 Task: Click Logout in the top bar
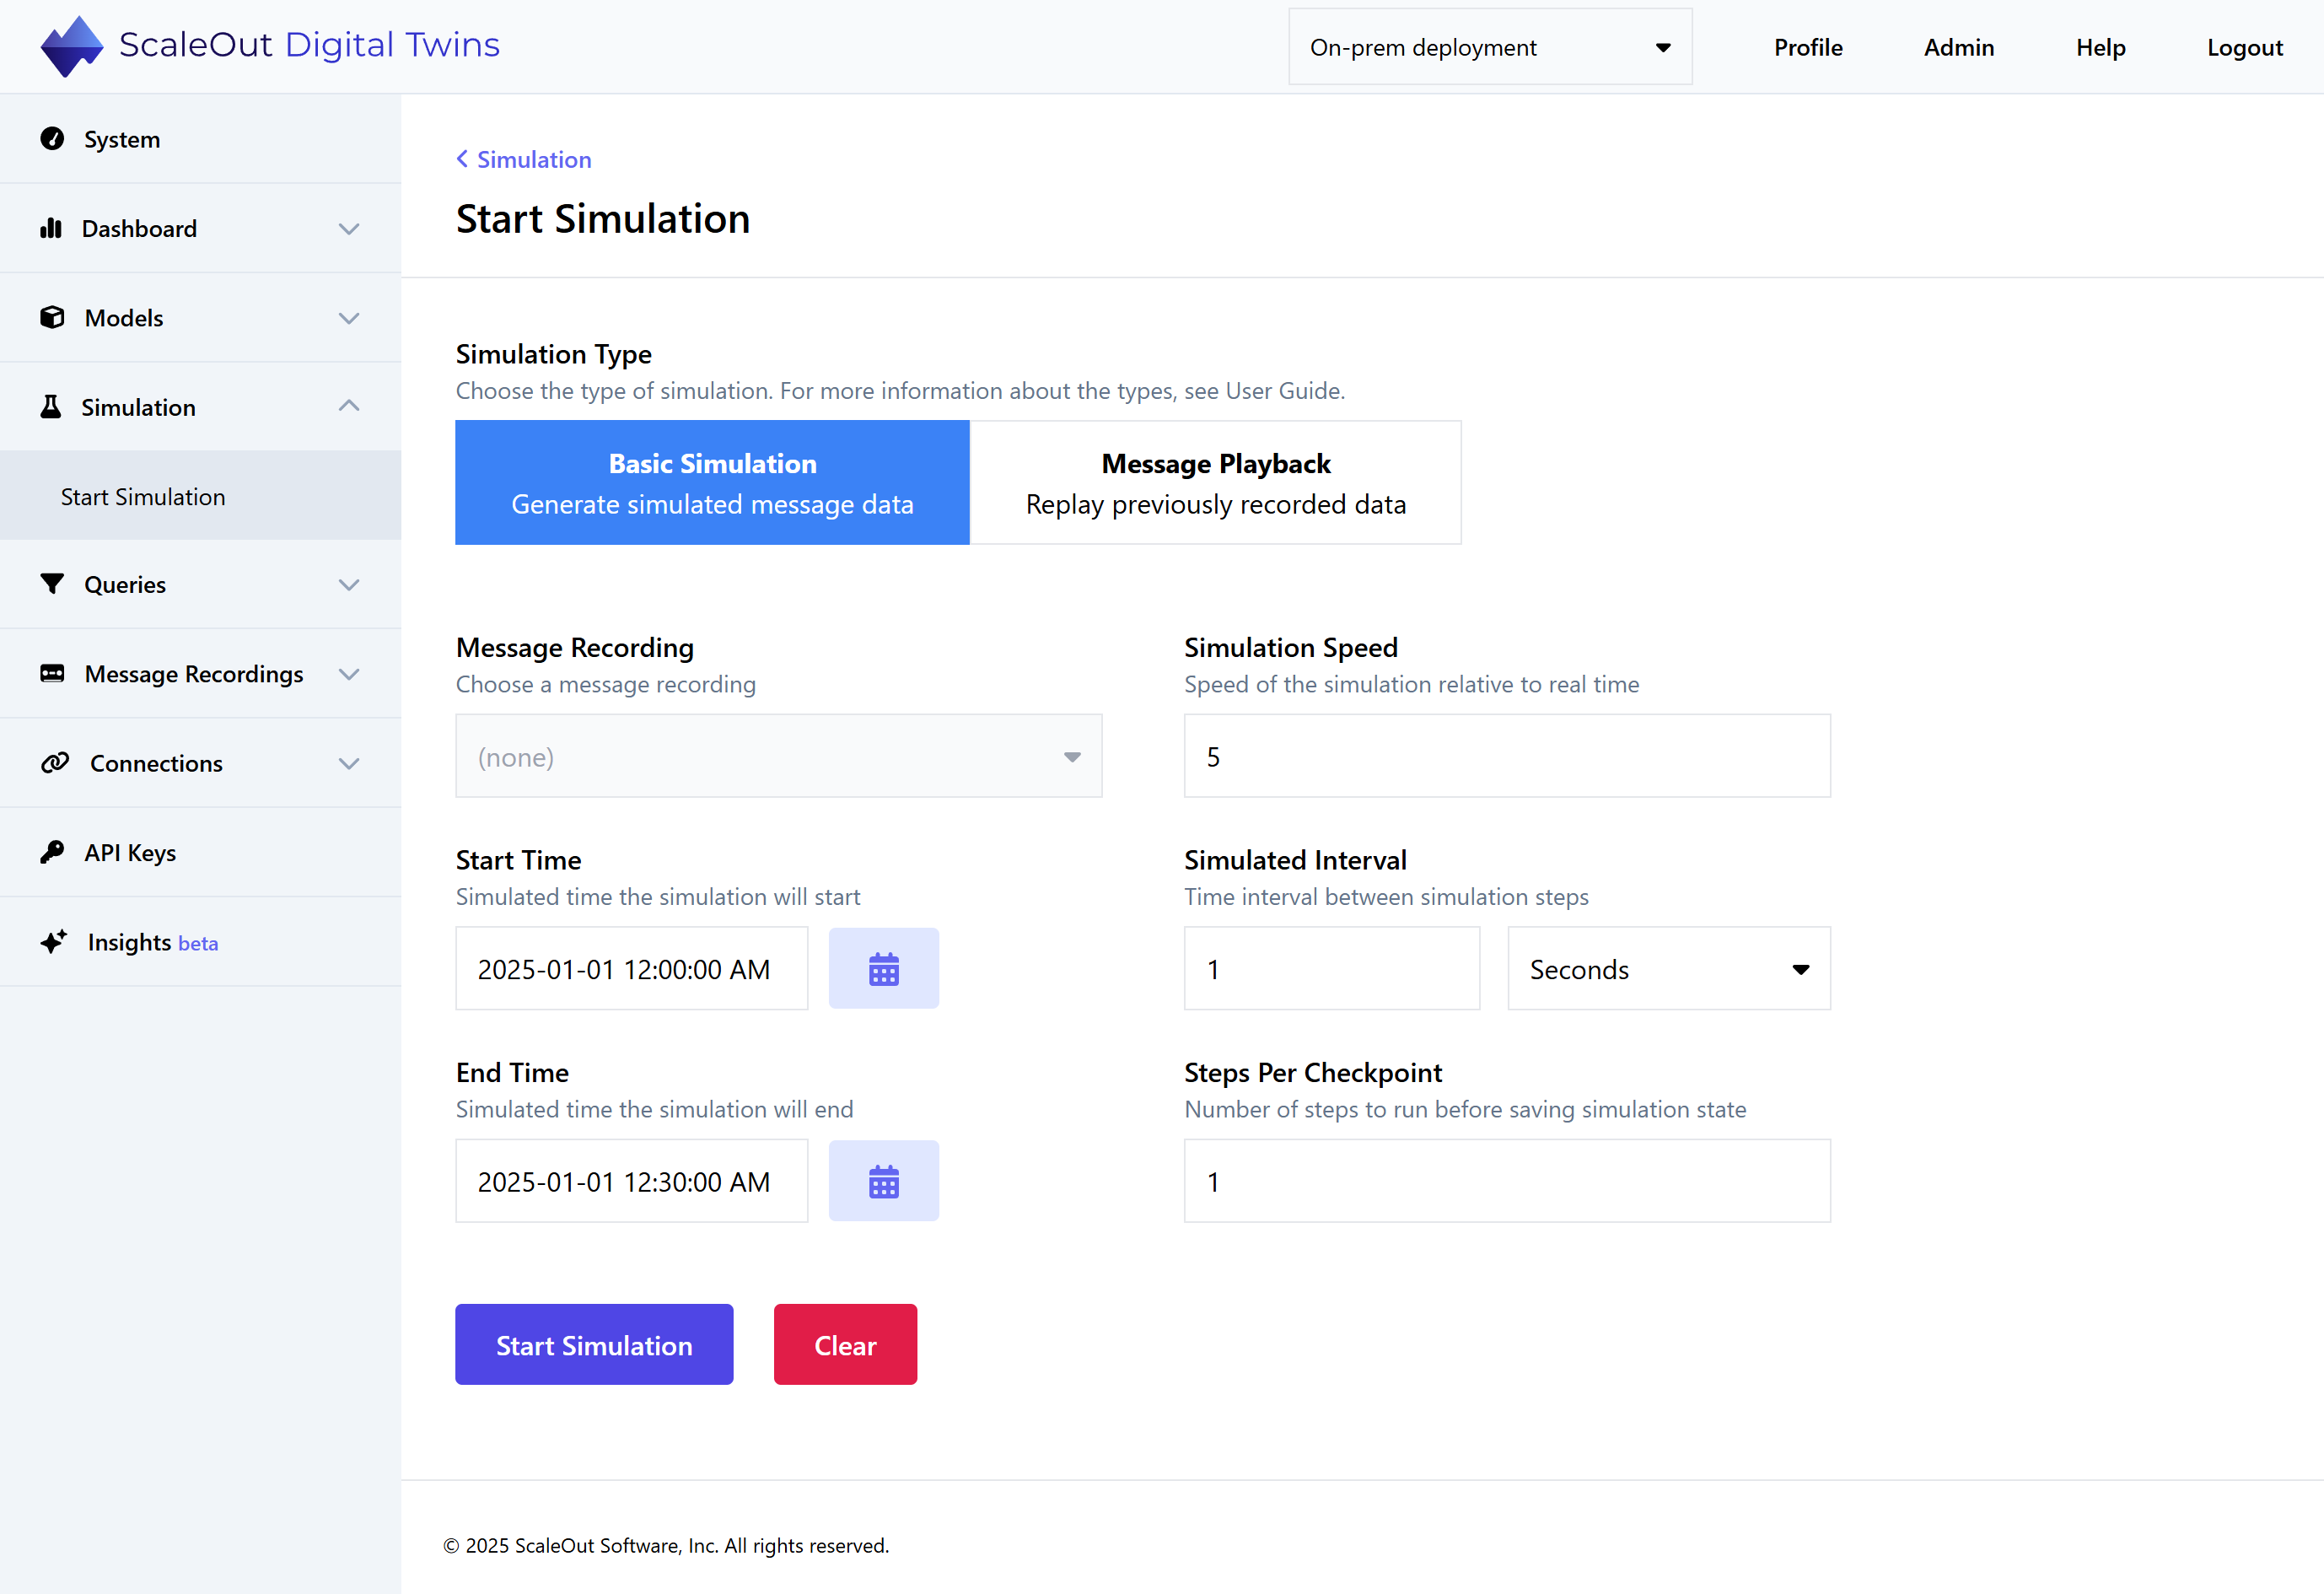click(2244, 47)
